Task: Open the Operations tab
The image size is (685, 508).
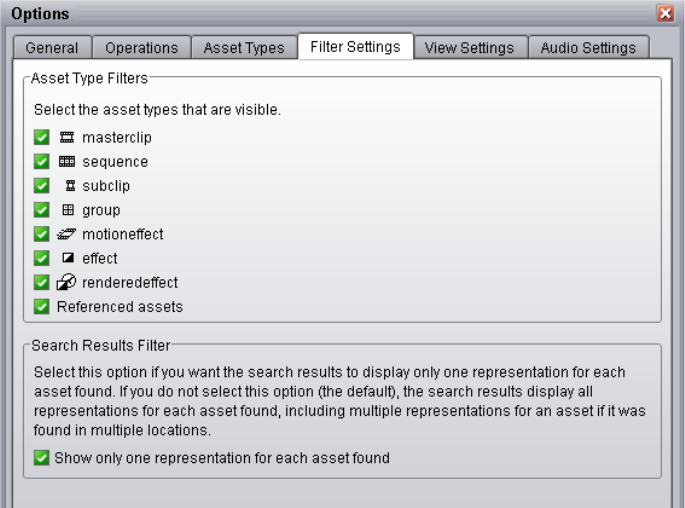Action: click(141, 48)
